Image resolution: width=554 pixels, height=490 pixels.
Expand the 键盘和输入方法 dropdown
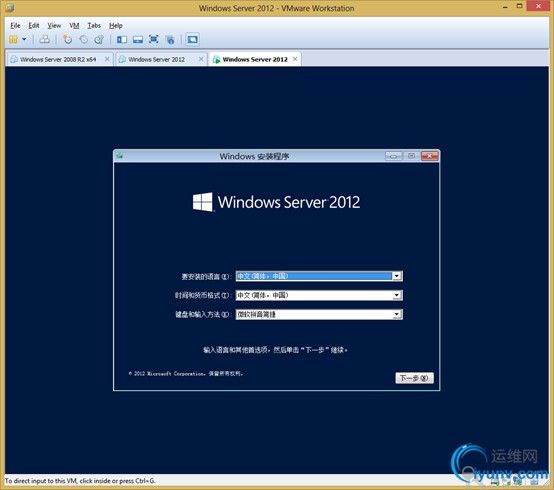coord(397,314)
